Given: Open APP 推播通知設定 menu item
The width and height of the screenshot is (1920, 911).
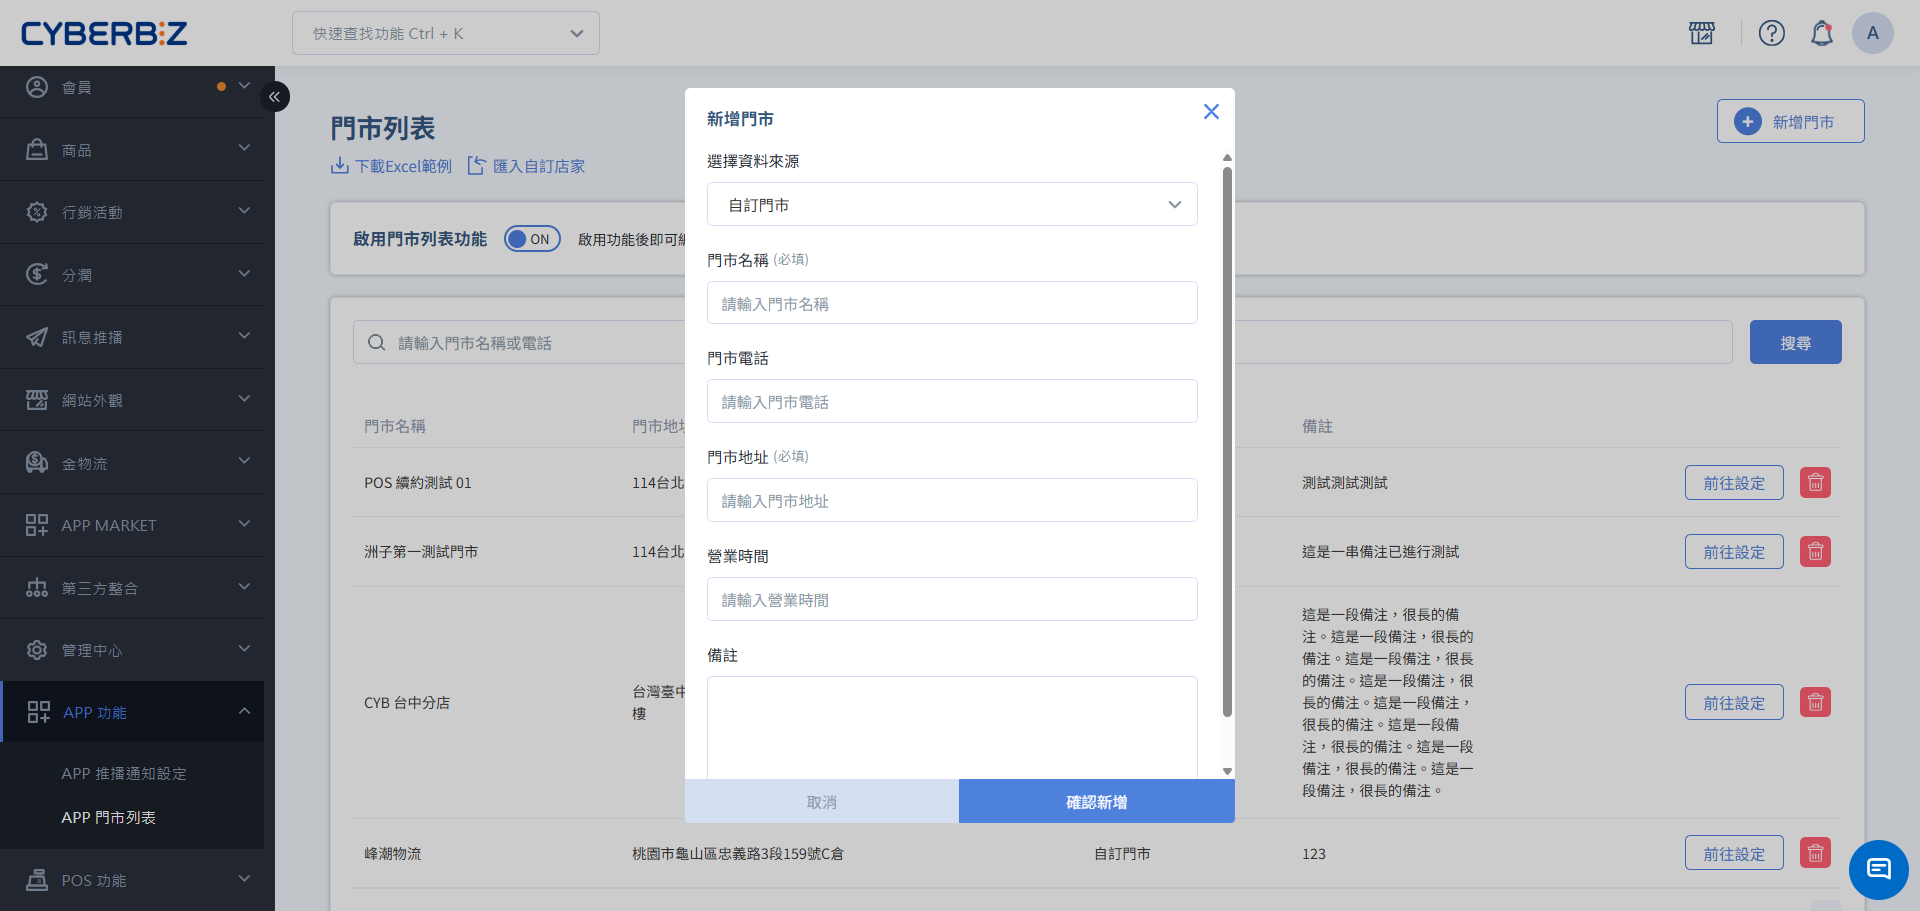Looking at the screenshot, I should pos(124,773).
